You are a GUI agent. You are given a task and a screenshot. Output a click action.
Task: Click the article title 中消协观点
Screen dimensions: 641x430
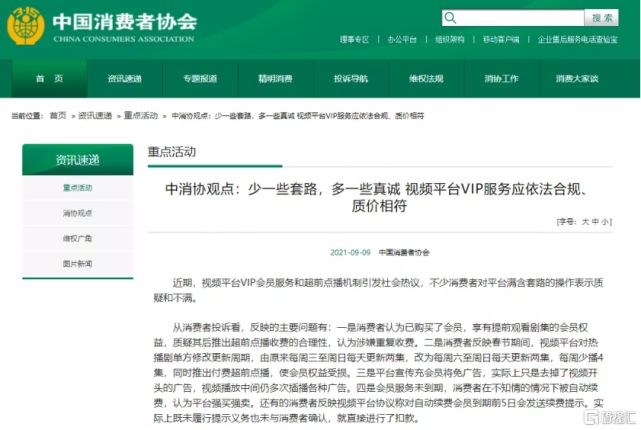(x=379, y=197)
